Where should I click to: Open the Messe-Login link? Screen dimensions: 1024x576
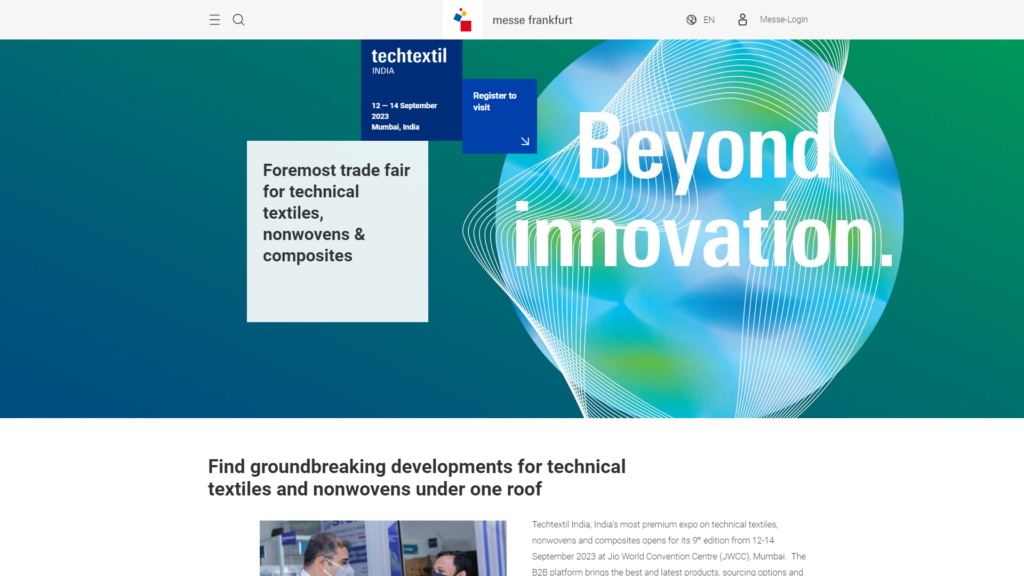click(784, 20)
